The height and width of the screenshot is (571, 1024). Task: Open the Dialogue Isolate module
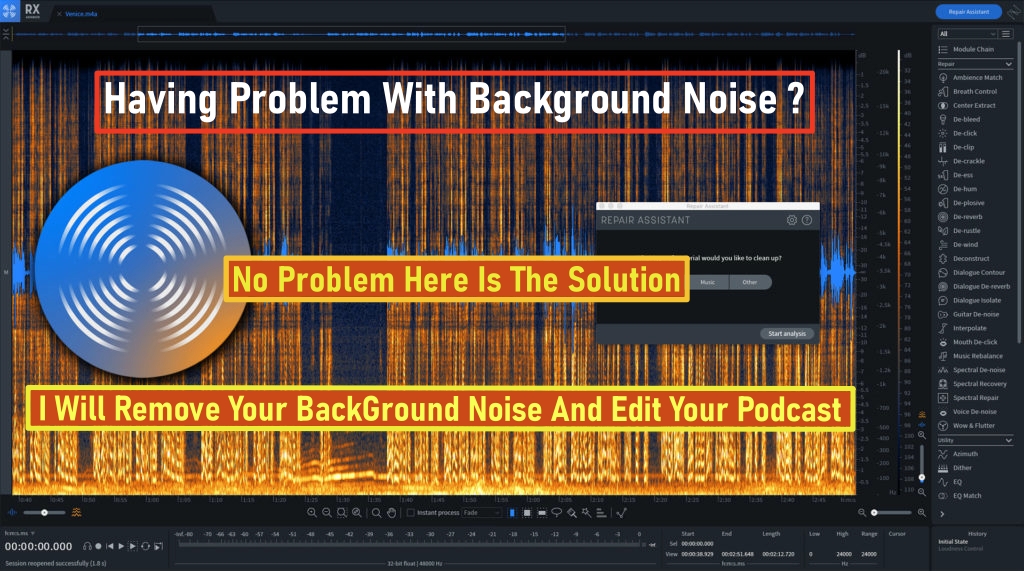click(970, 301)
